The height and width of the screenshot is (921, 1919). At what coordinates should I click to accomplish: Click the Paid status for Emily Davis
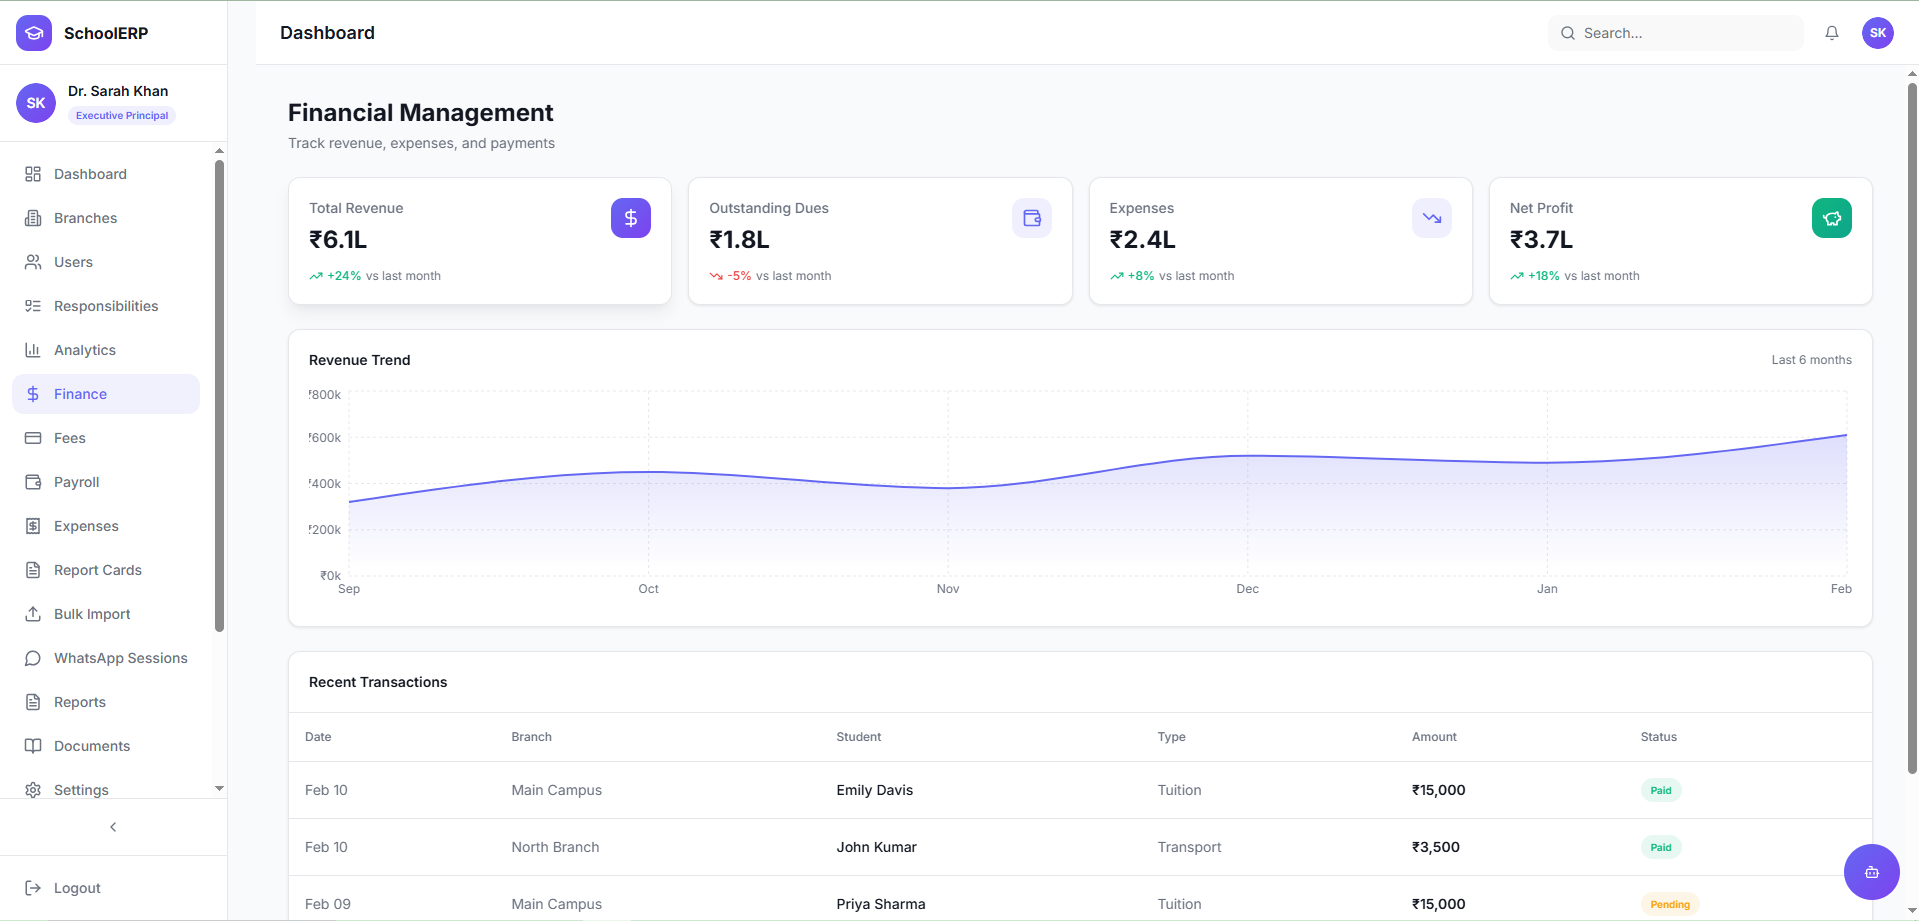point(1661,790)
